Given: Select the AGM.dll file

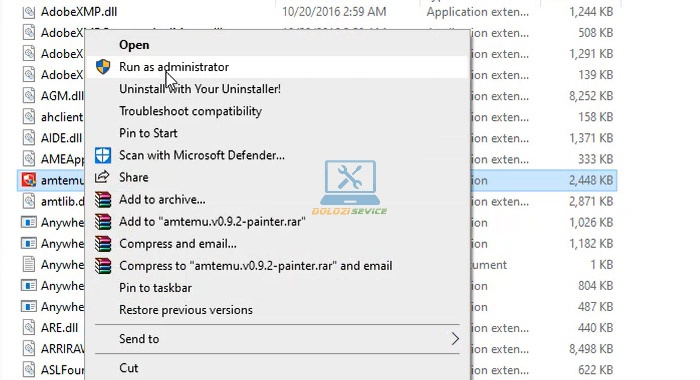Looking at the screenshot, I should click(62, 96).
